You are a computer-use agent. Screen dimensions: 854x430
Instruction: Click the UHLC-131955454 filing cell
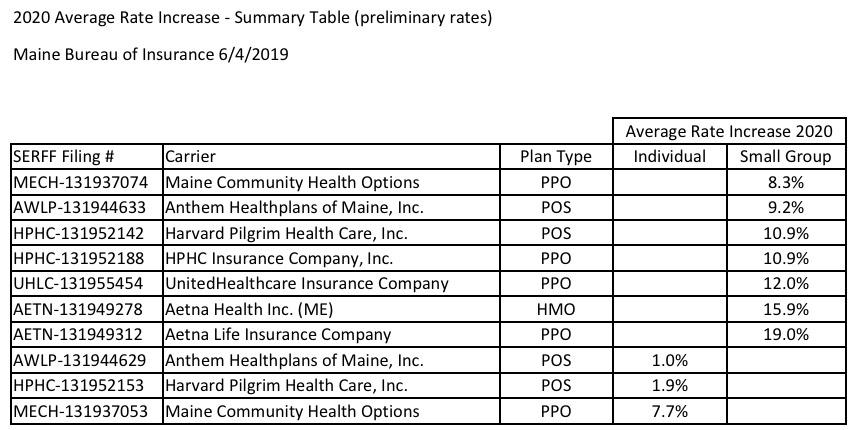click(x=78, y=284)
